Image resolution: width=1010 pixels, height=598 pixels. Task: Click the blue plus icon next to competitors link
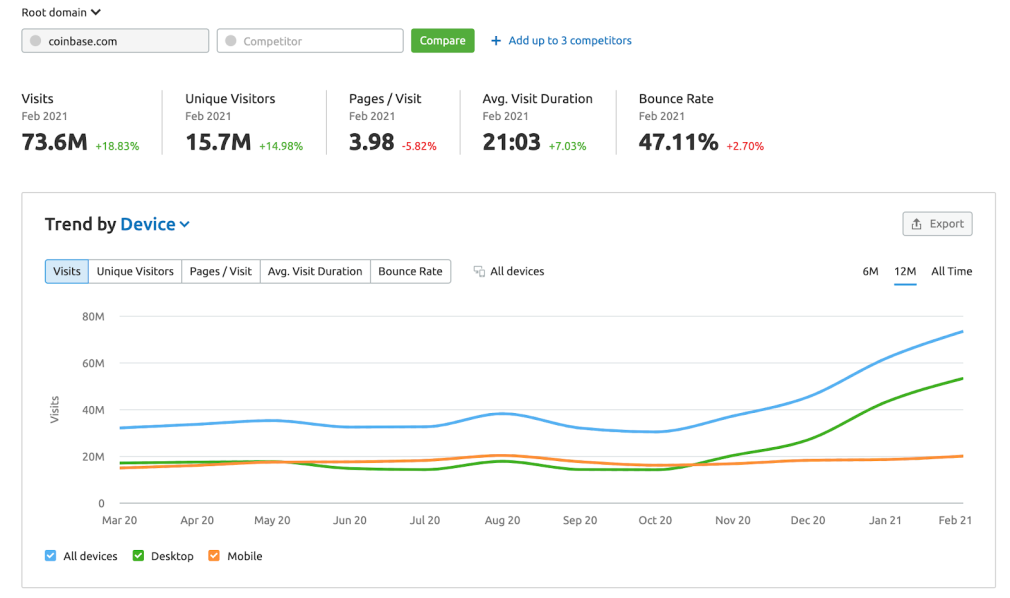(496, 40)
